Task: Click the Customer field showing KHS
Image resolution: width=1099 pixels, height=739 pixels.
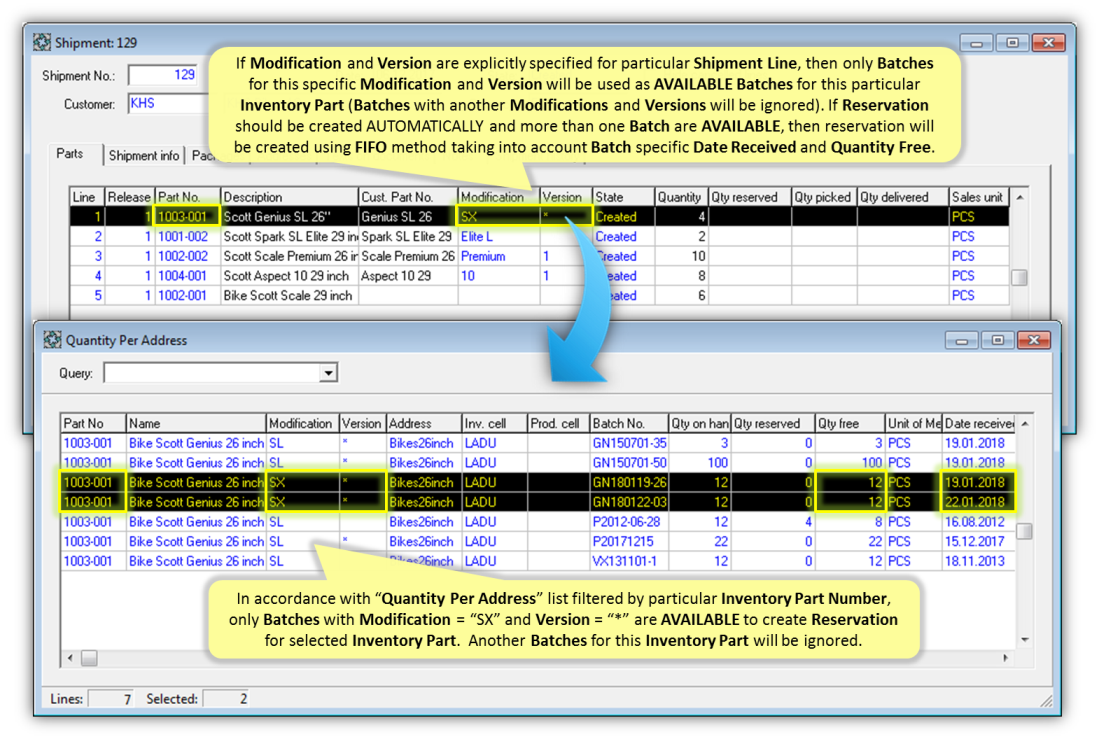Action: click(x=168, y=104)
